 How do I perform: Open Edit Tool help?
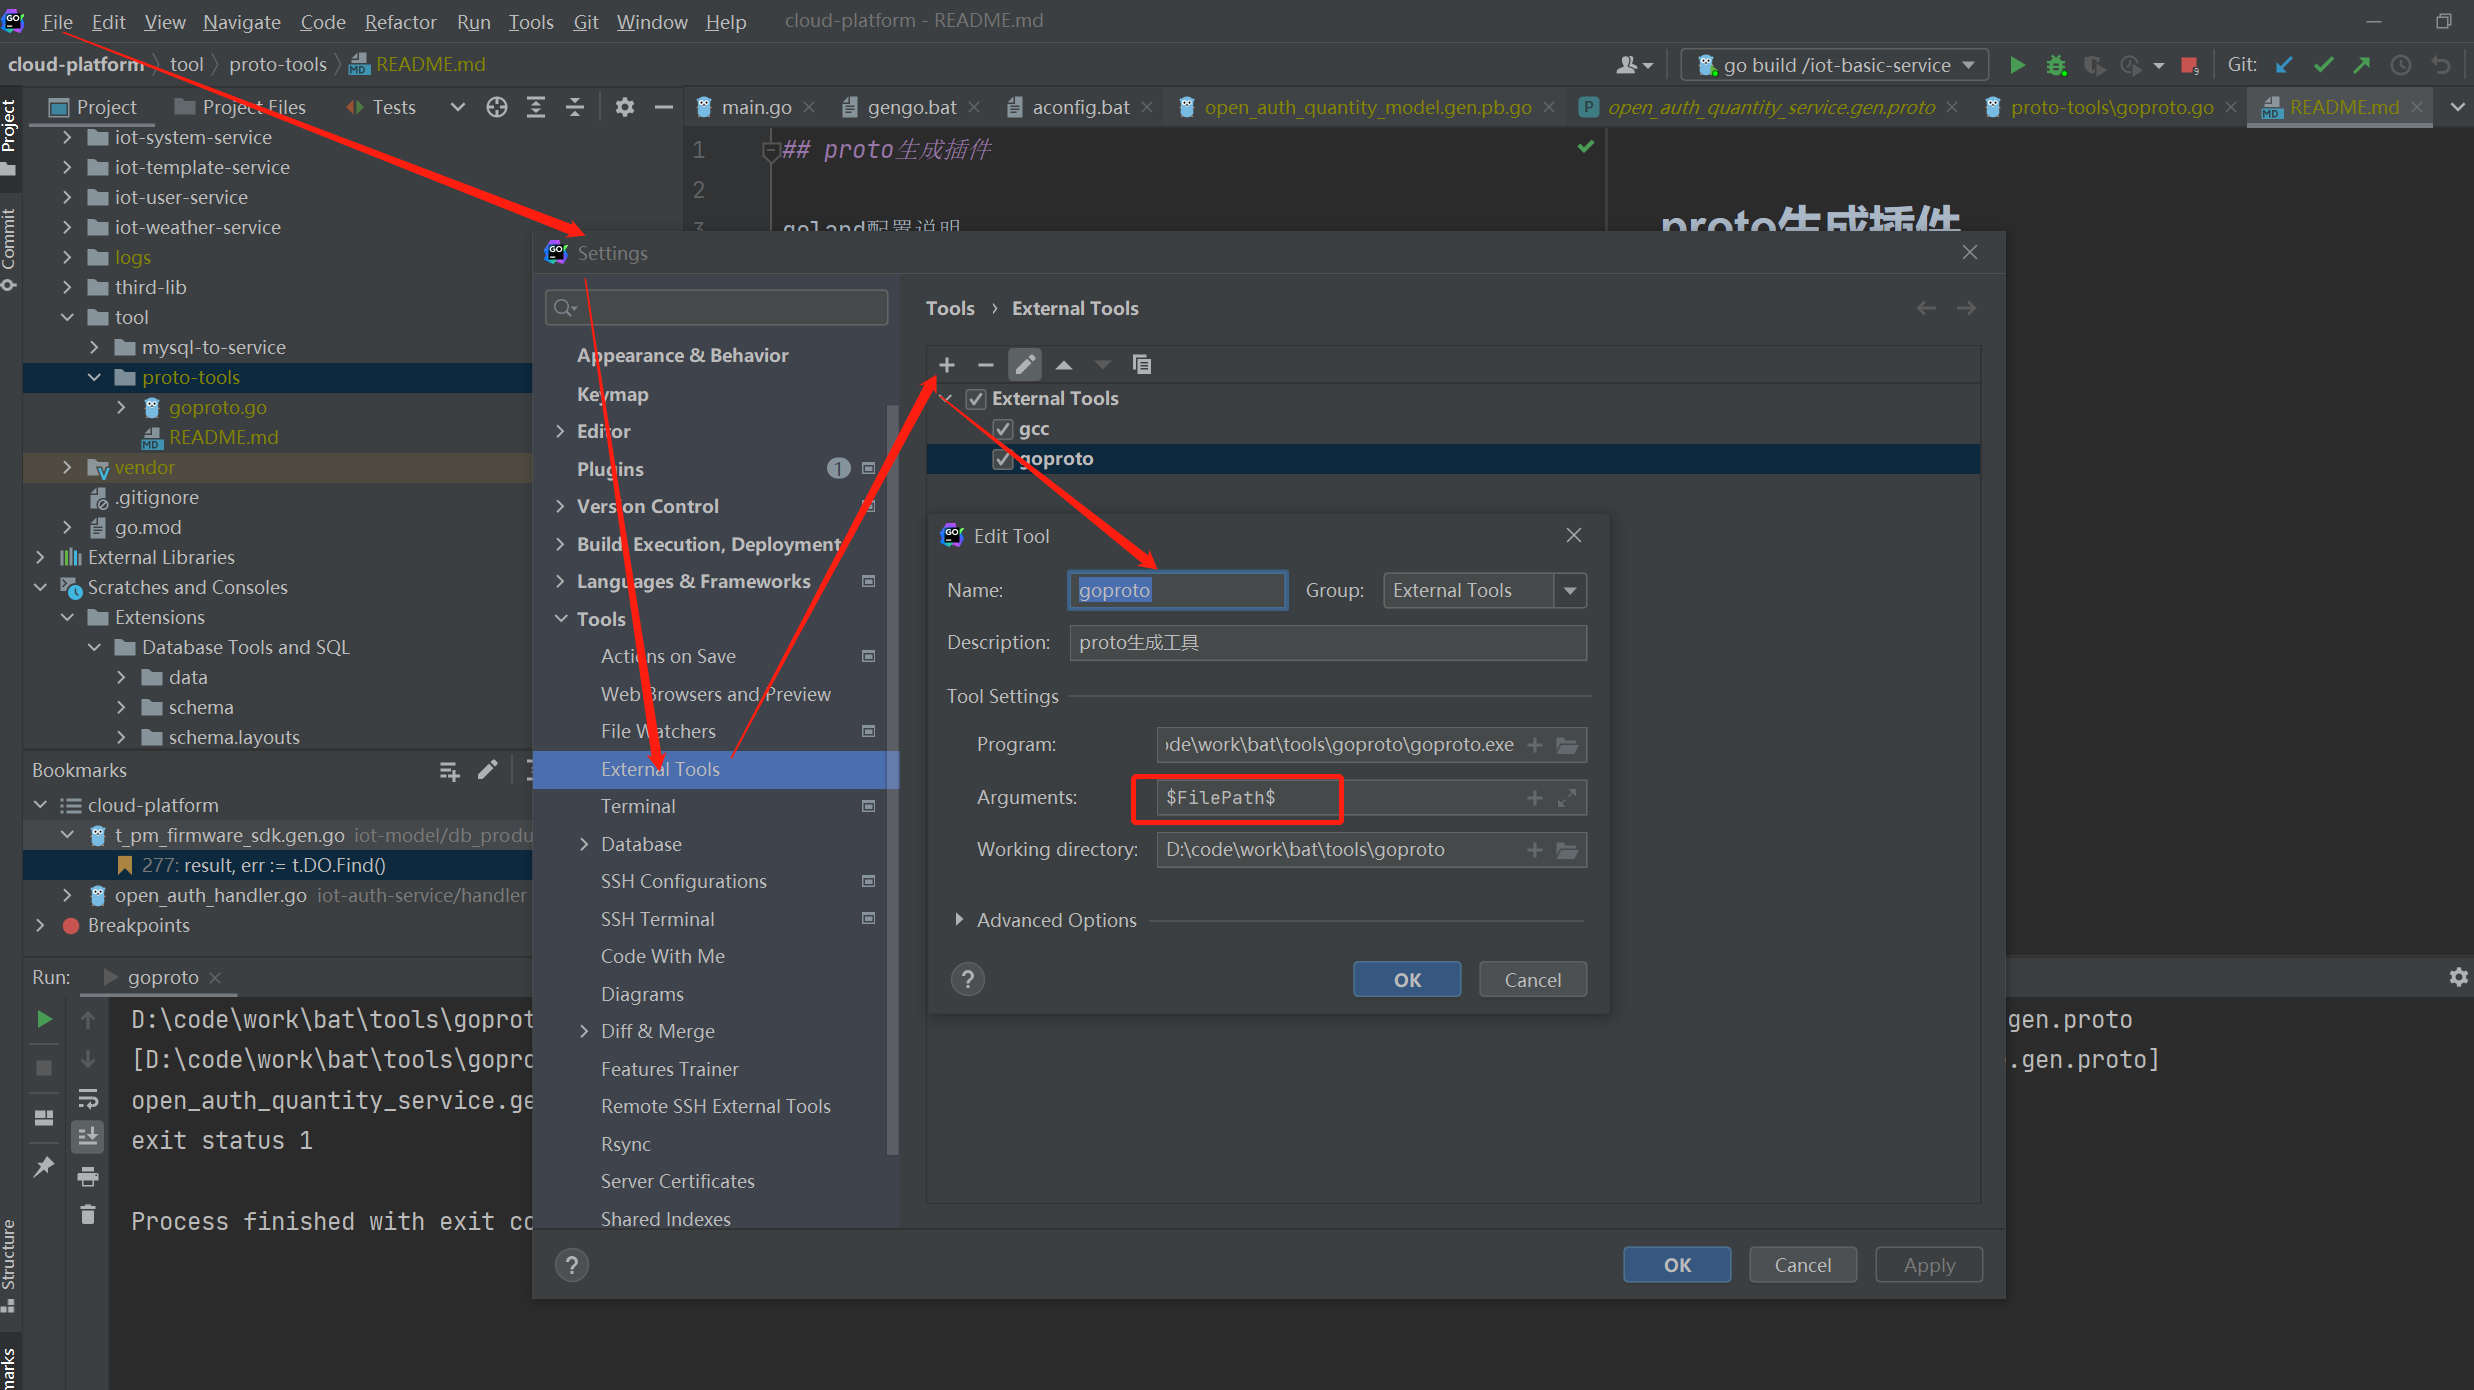pos(967,979)
